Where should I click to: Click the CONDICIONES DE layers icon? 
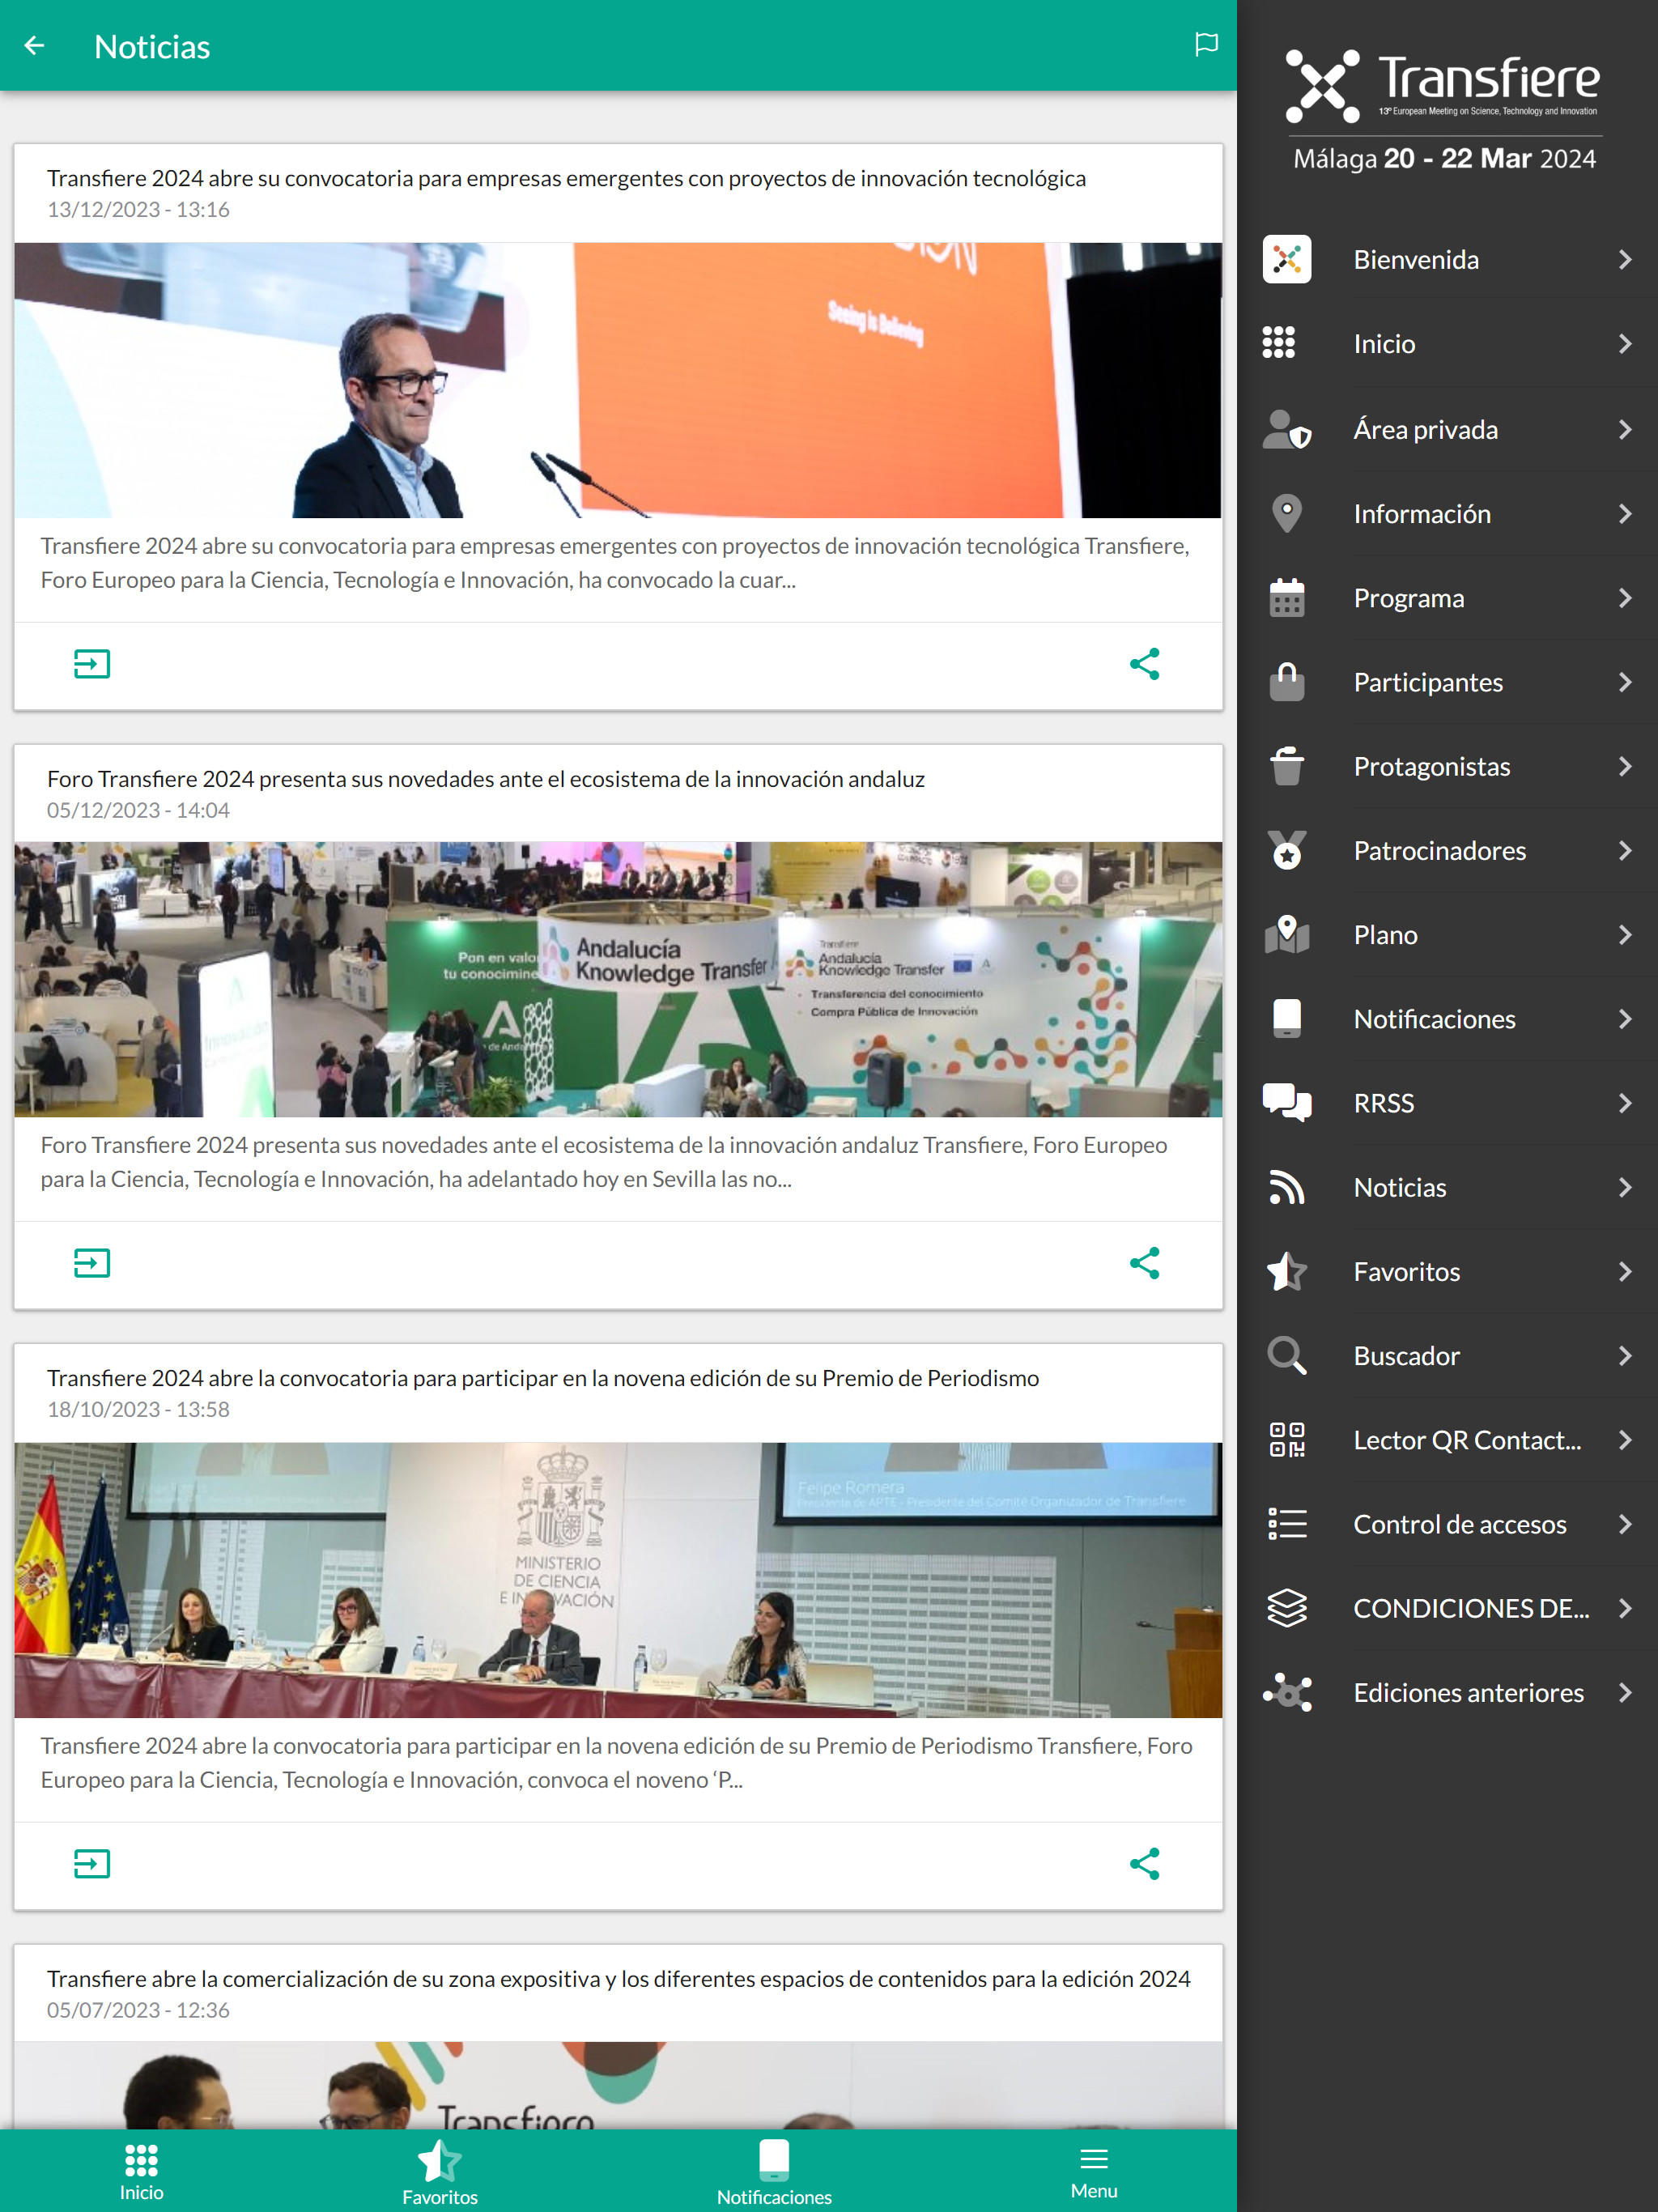pos(1287,1608)
